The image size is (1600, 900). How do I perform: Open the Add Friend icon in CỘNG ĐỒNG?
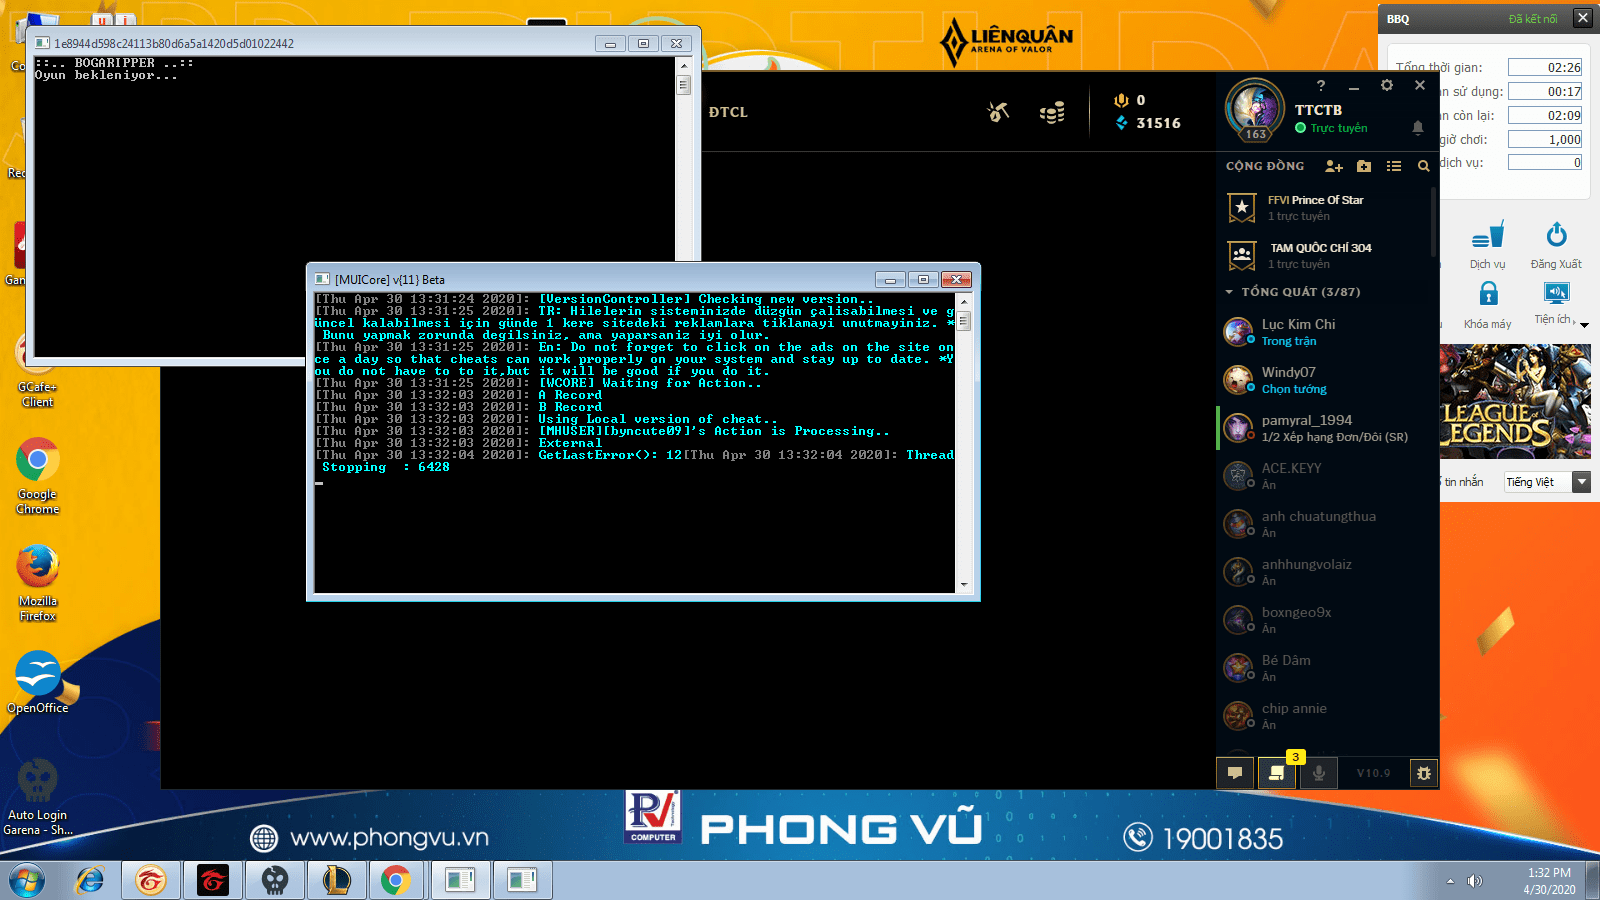pos(1333,166)
